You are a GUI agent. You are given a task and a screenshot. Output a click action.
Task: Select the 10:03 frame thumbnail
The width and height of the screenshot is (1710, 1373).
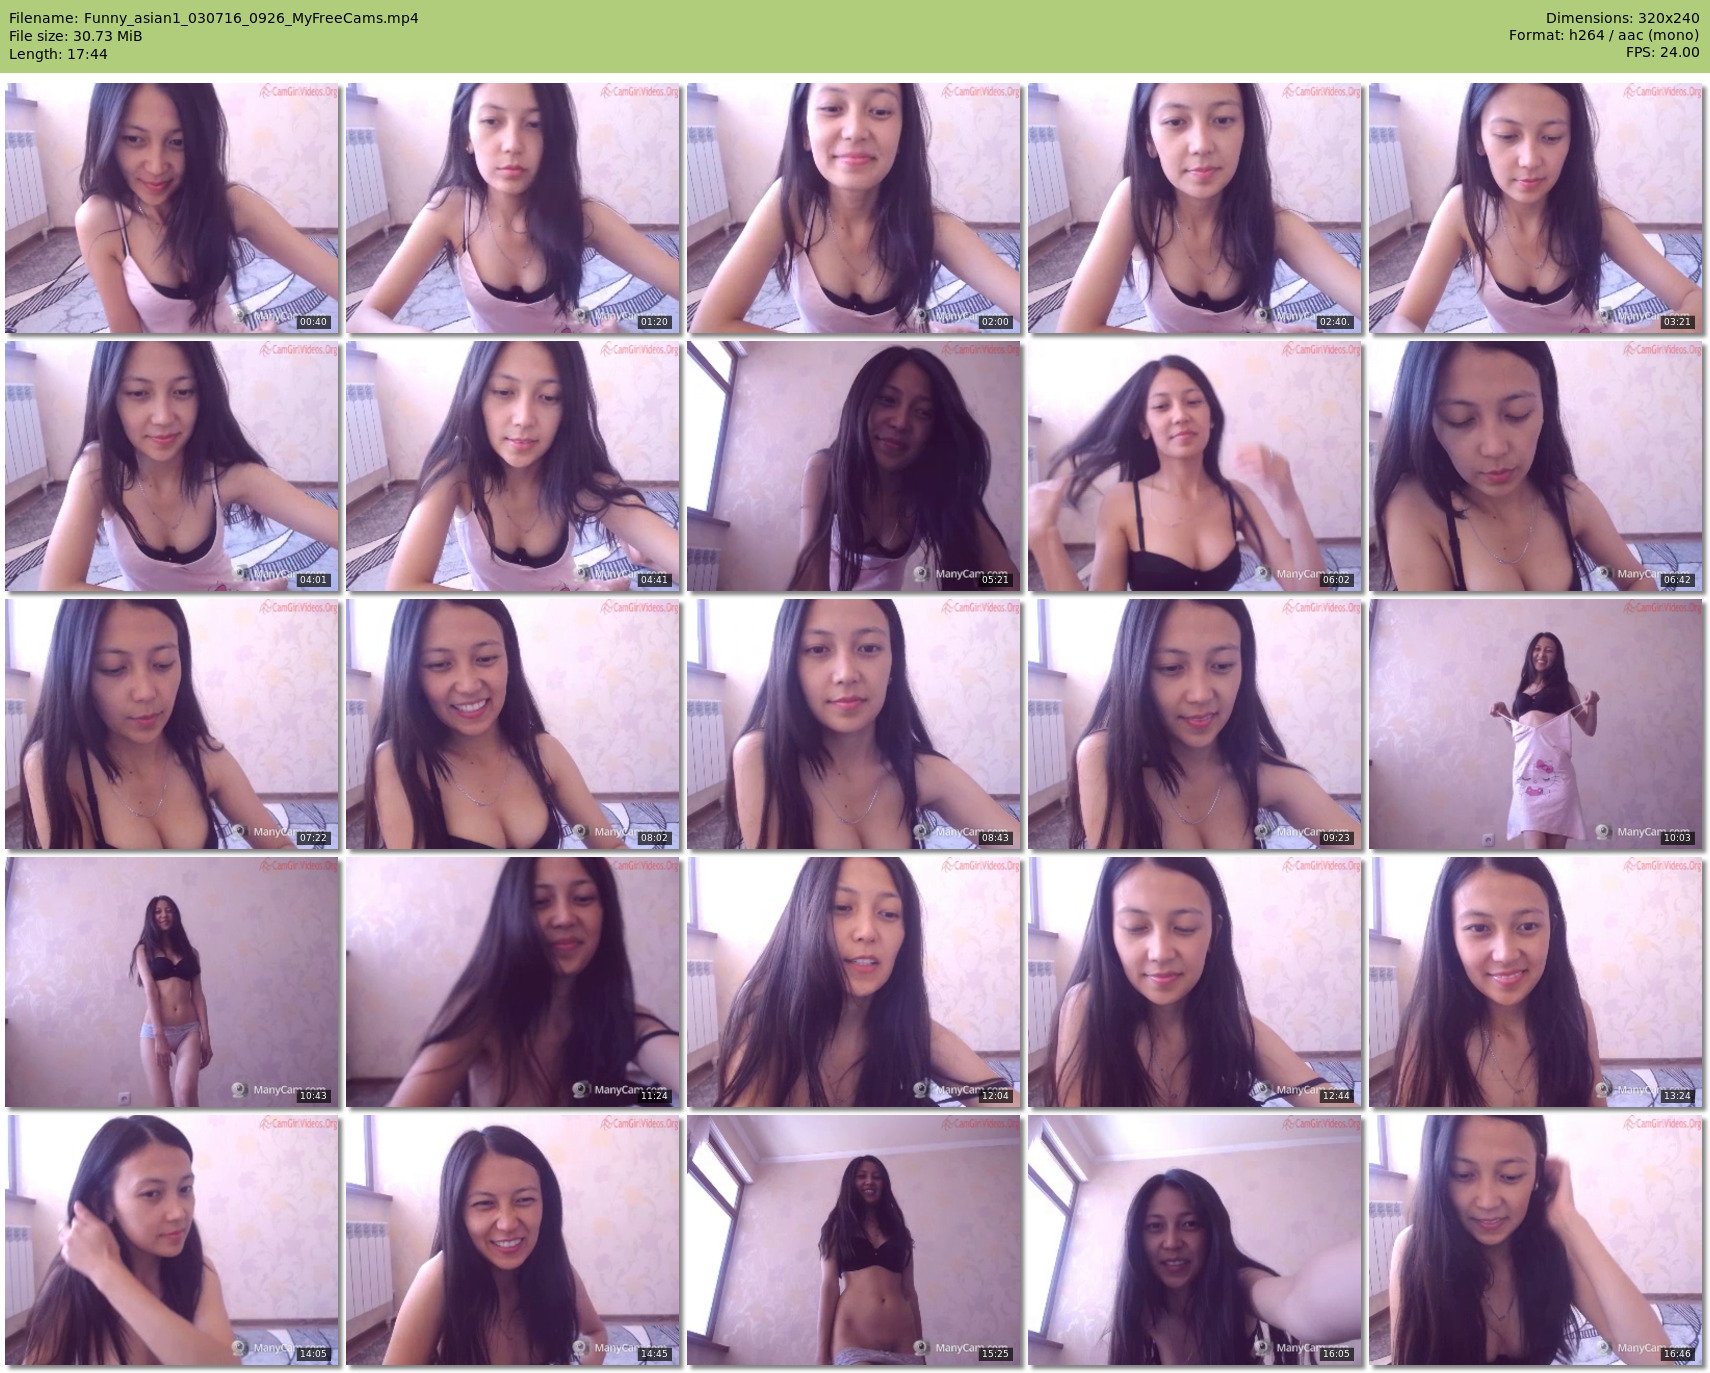tap(1535, 724)
